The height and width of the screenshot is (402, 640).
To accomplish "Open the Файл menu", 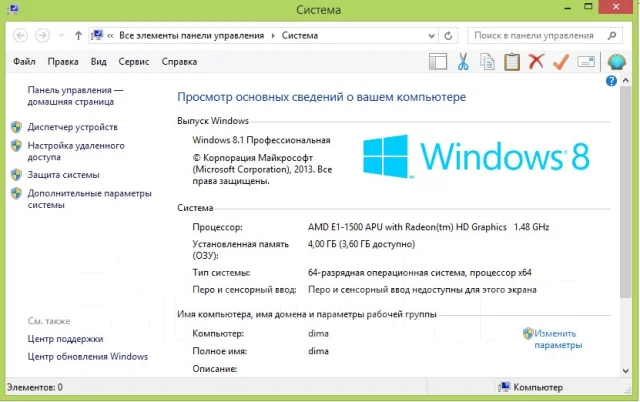I will 24,62.
